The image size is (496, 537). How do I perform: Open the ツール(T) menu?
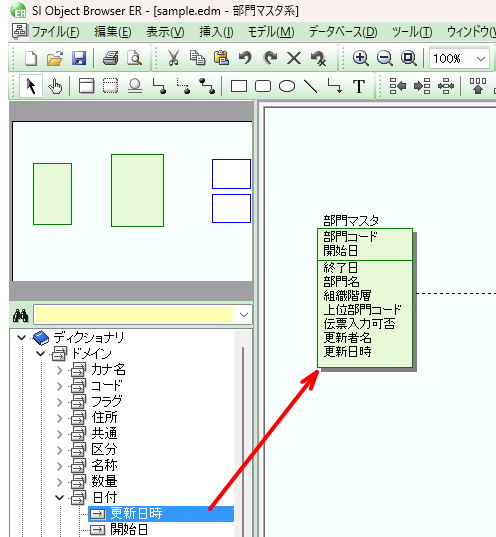(412, 32)
